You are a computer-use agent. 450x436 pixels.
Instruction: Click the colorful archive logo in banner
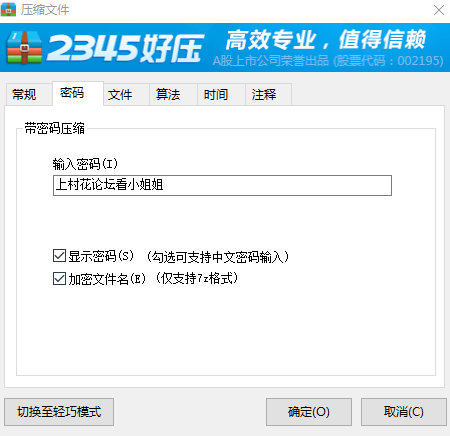click(24, 47)
